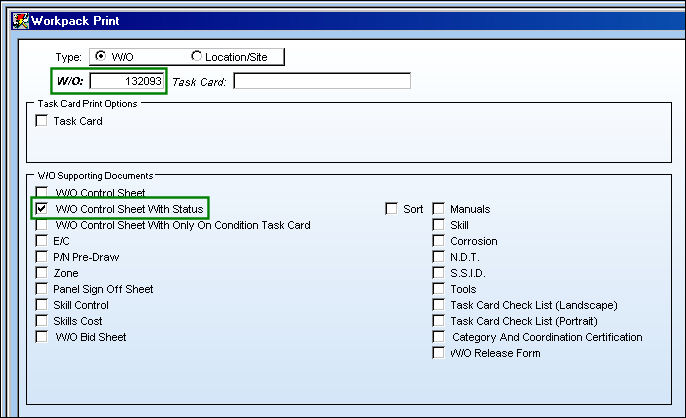
Task: Click the Type: label
Action: tap(68, 57)
